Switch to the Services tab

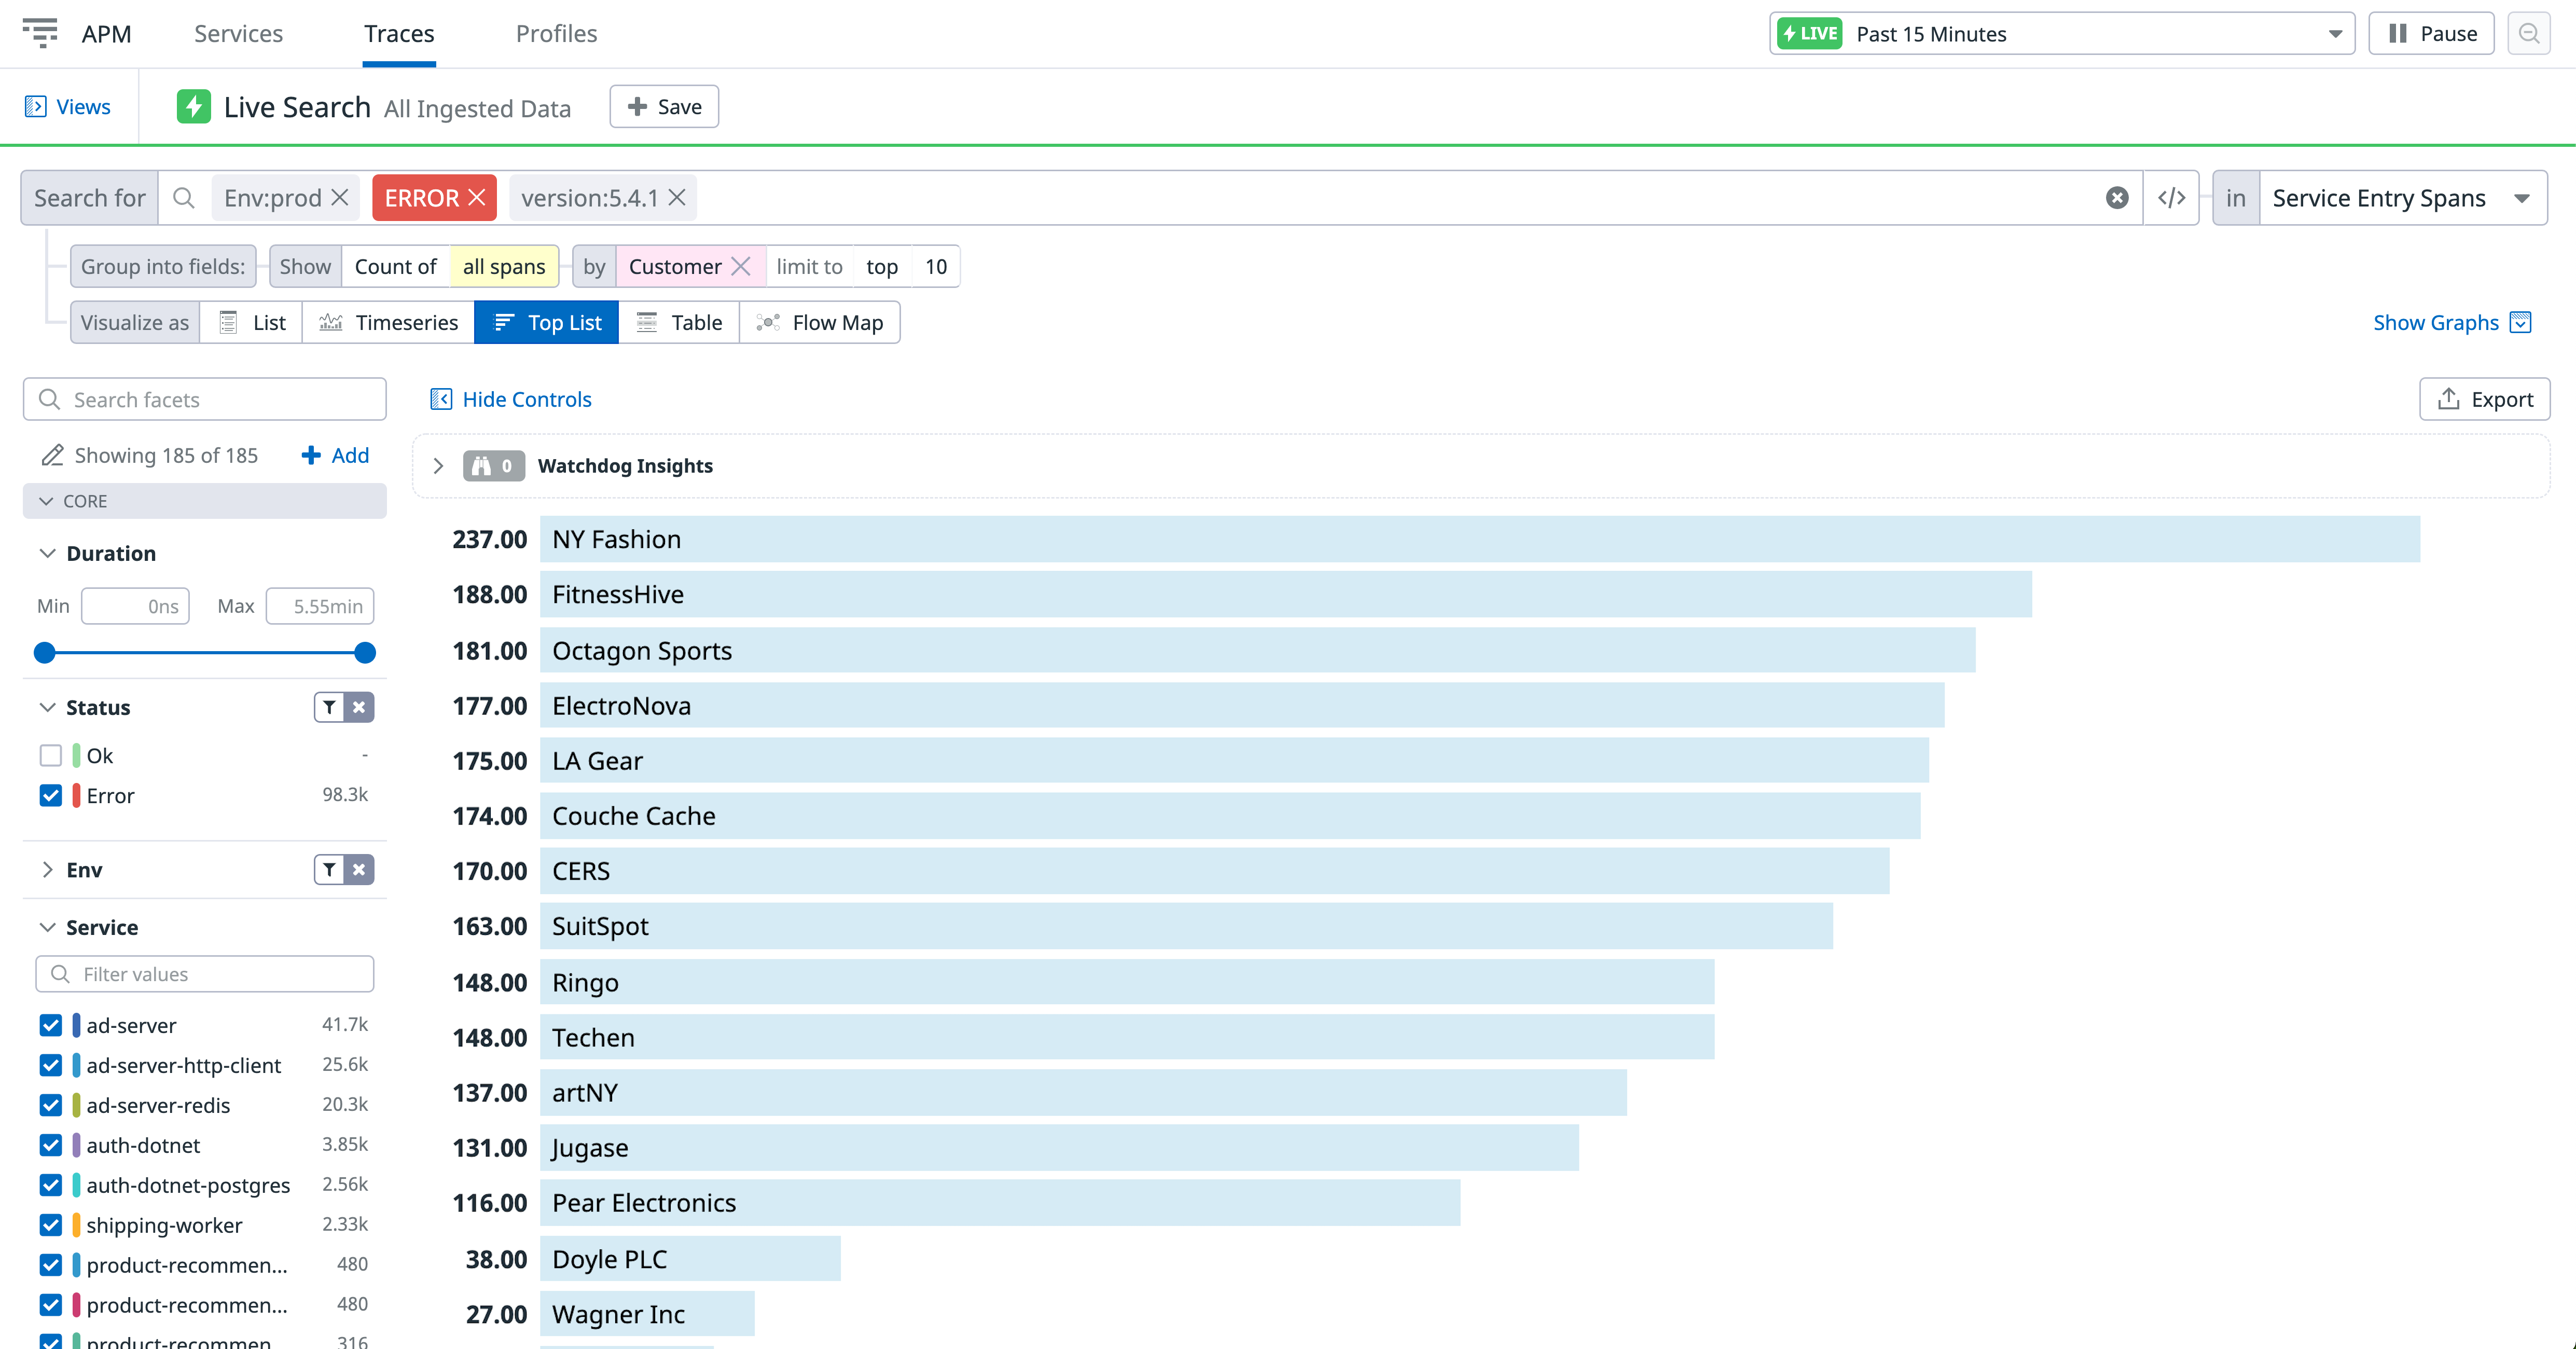(238, 33)
